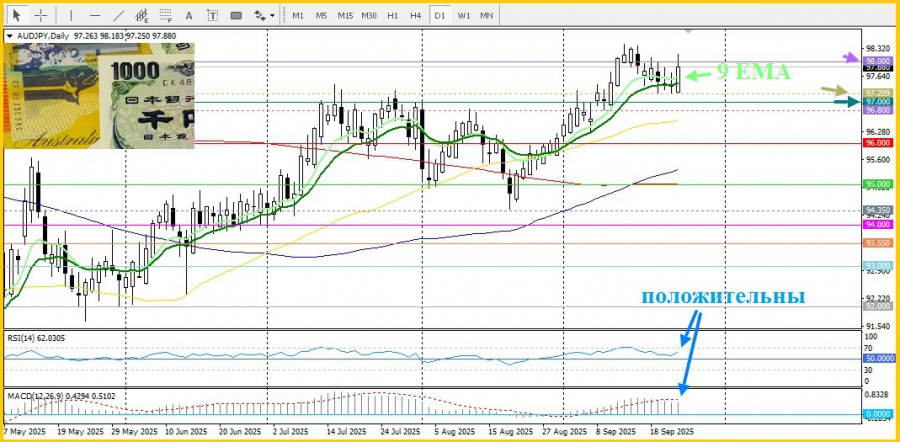Switch to the M1 timeframe
The height and width of the screenshot is (442, 900).
(x=298, y=15)
